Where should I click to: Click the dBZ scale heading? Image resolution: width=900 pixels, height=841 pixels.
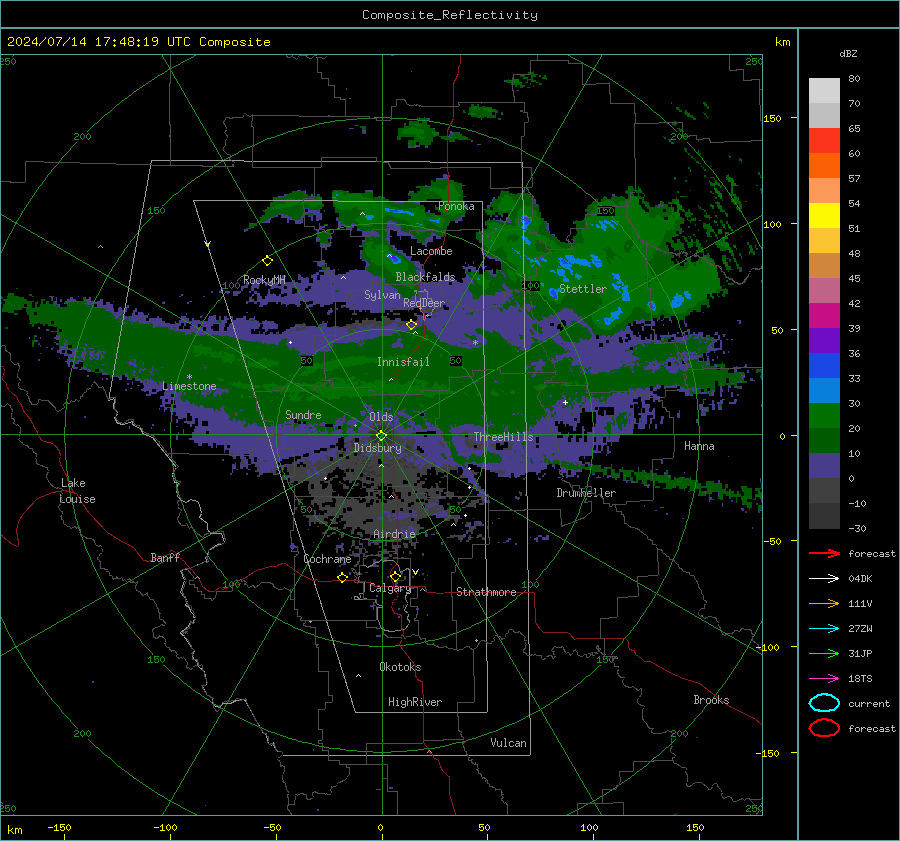tap(848, 54)
